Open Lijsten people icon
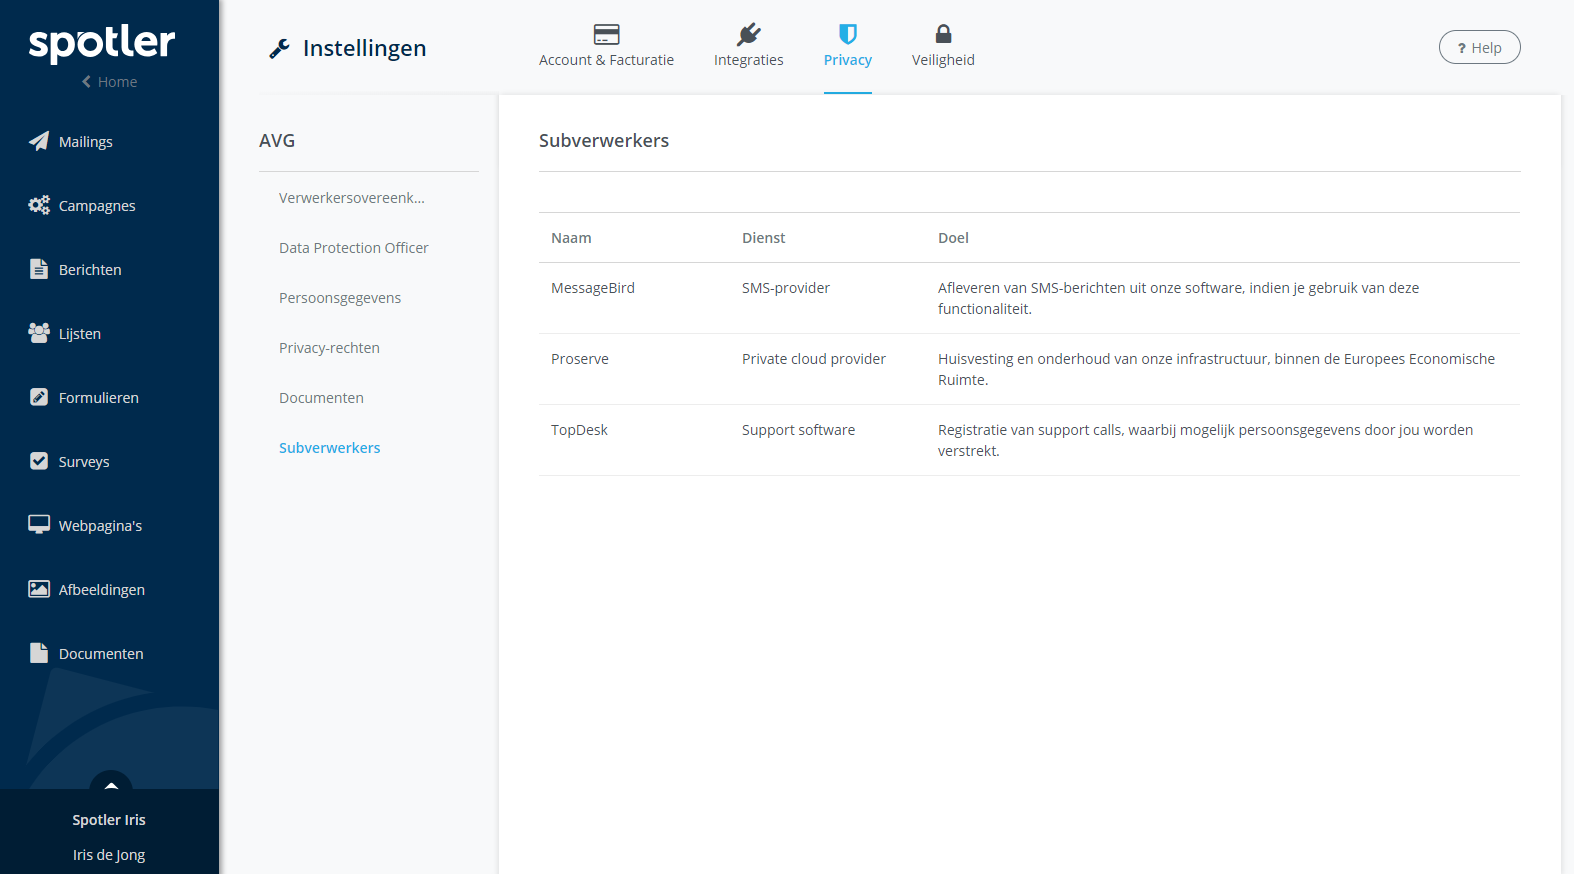The image size is (1574, 874). tap(39, 333)
